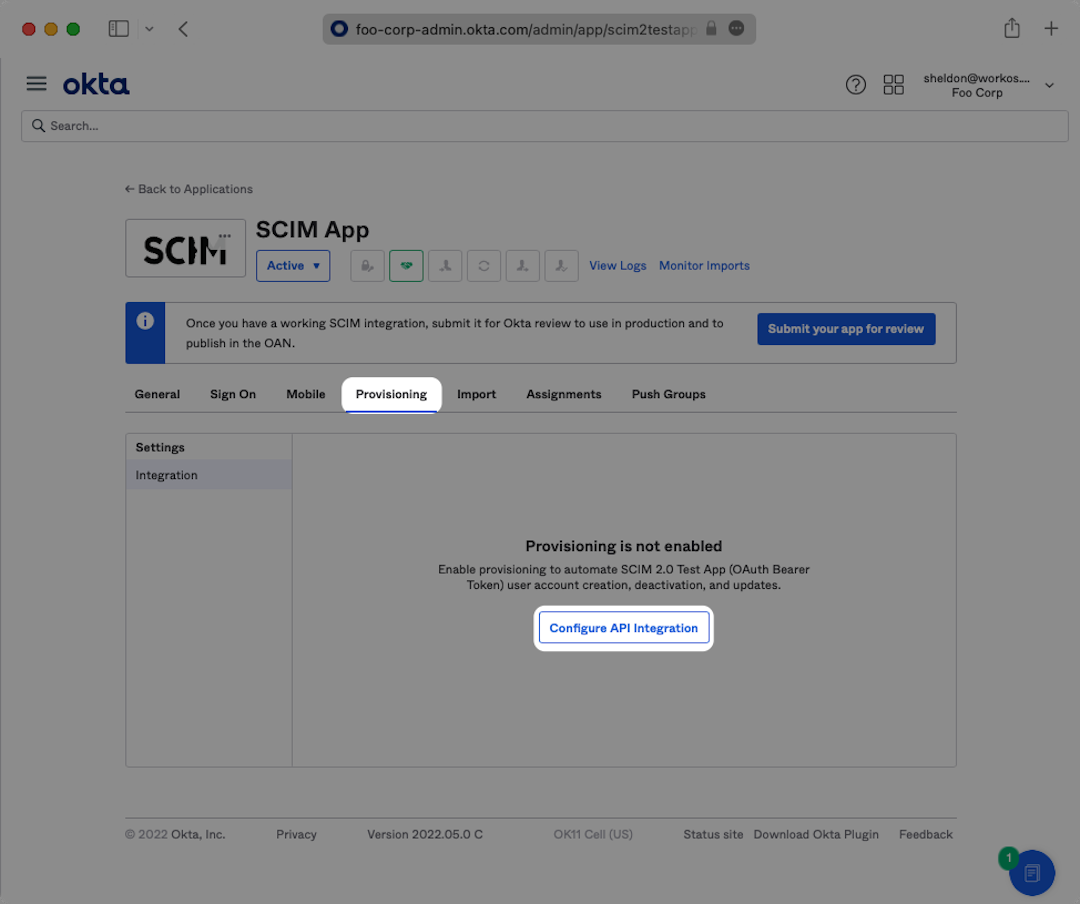Click the help question mark icon
The image size is (1080, 904).
[855, 85]
